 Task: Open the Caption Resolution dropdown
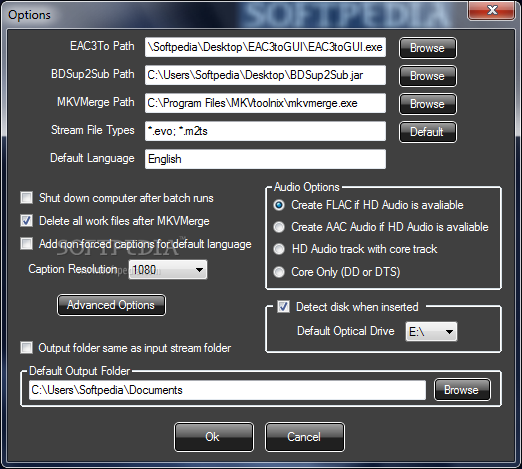(x=168, y=269)
